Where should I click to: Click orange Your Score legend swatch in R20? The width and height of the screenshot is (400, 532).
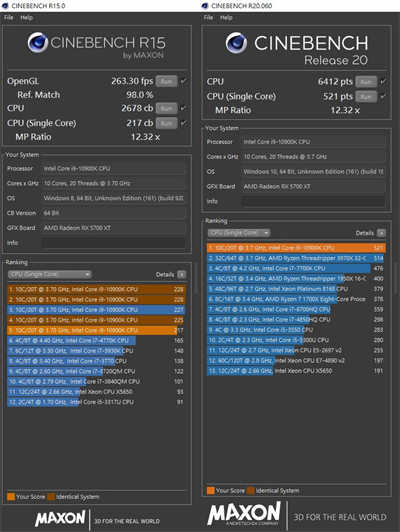pyautogui.click(x=211, y=491)
